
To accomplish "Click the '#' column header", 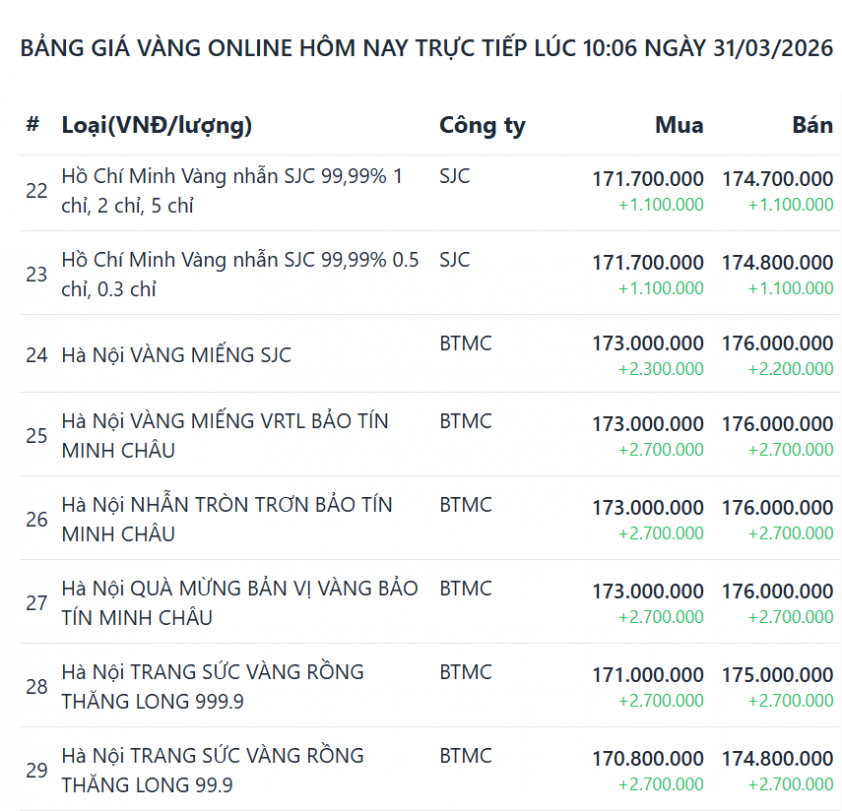I will point(33,125).
